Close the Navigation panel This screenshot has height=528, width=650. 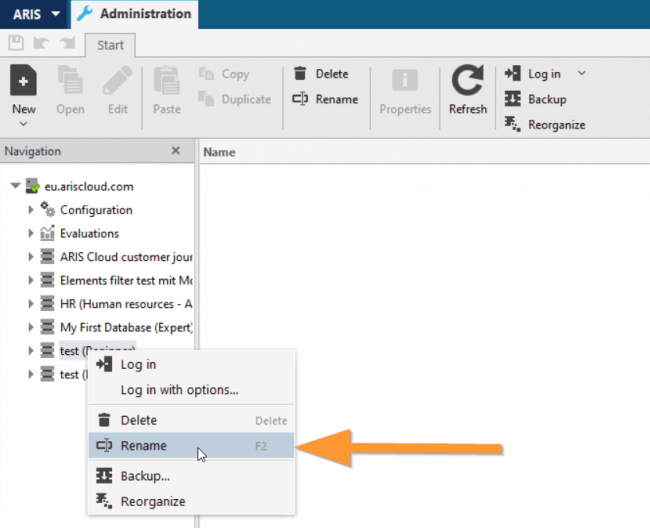tap(176, 150)
